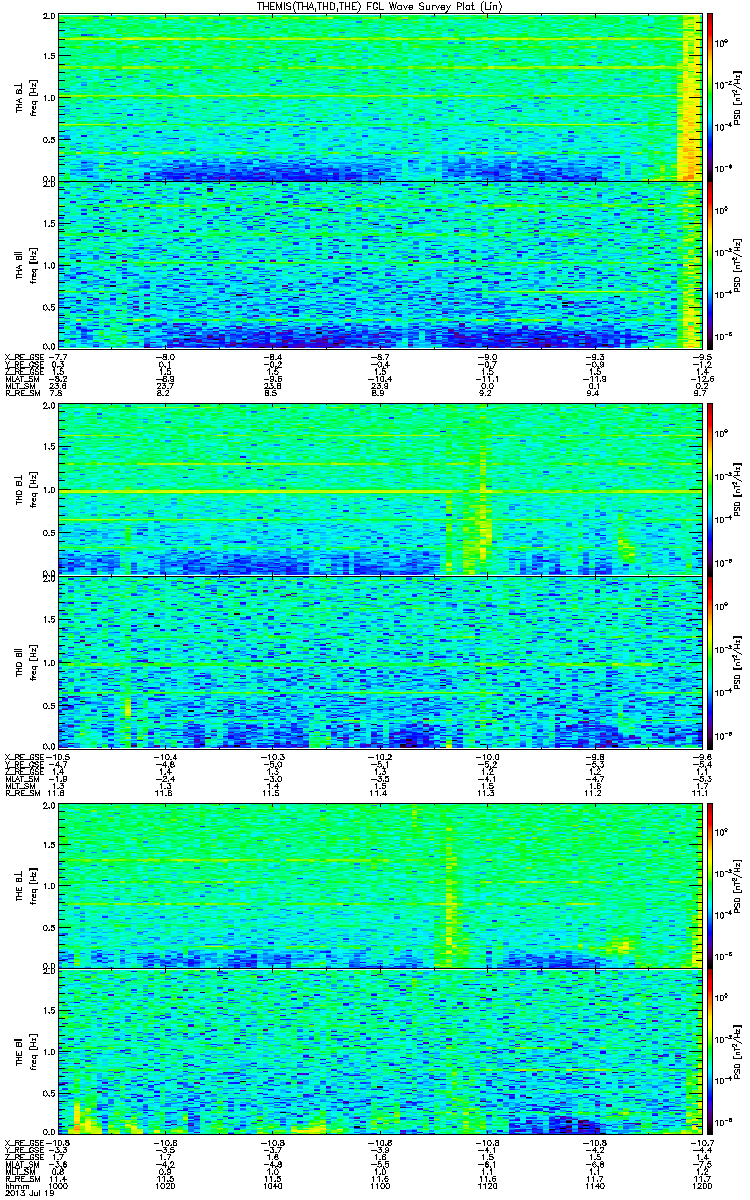Click the 'THE BII freq [Hz]' axis label
The image size is (750, 1200).
[24, 1050]
